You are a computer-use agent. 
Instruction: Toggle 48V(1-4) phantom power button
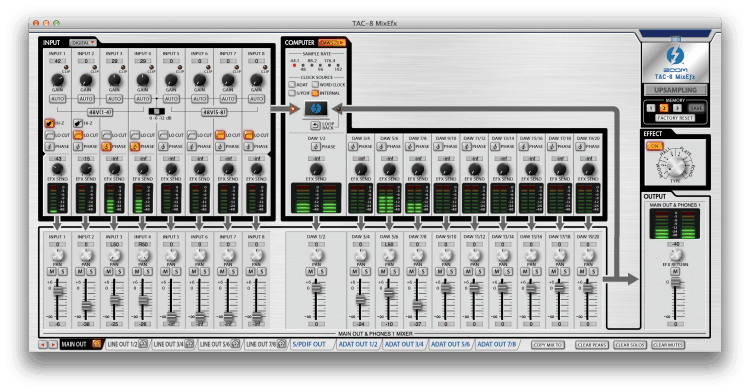point(100,112)
